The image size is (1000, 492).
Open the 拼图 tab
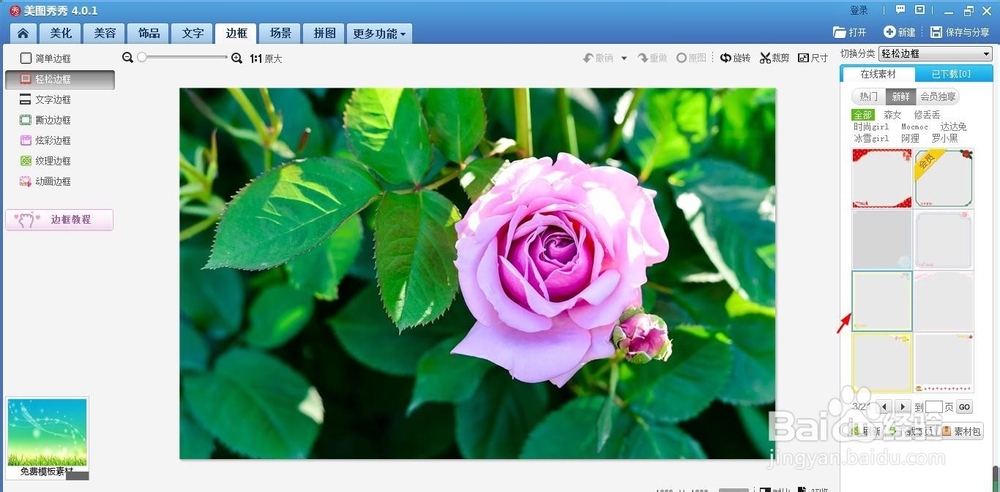(x=324, y=33)
